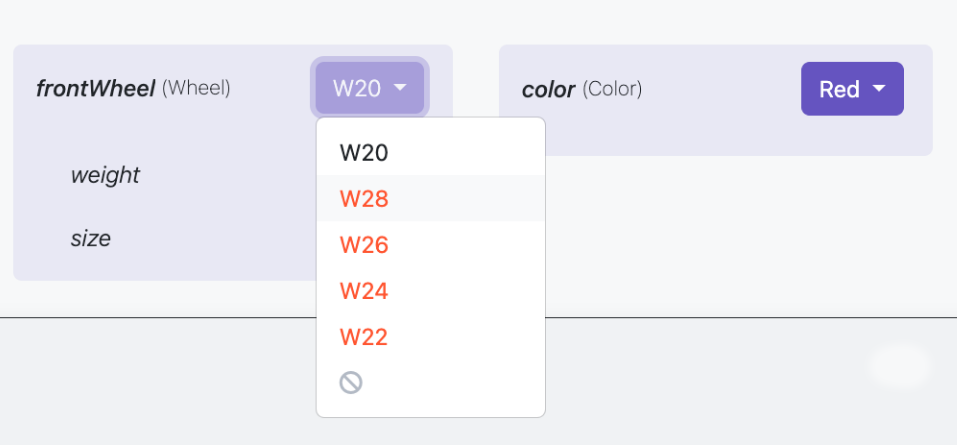Select the size sub-property
Image resolution: width=957 pixels, height=445 pixels.
tap(90, 239)
